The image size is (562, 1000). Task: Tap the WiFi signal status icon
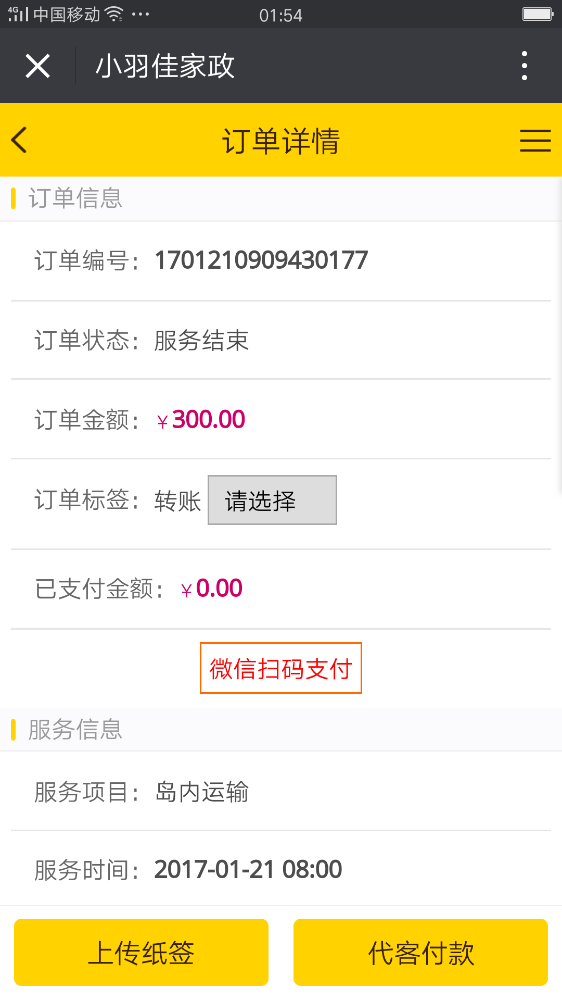coord(114,14)
